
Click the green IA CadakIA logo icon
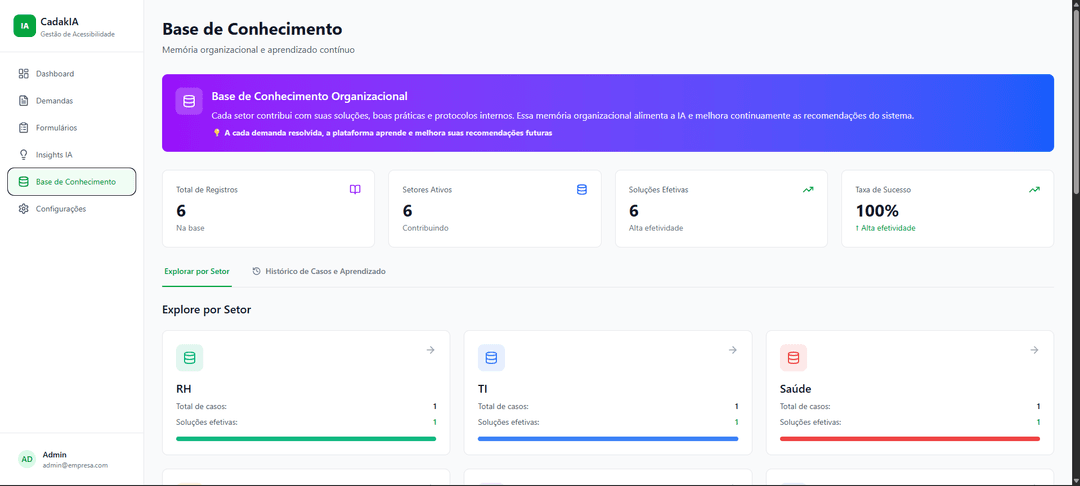24,25
